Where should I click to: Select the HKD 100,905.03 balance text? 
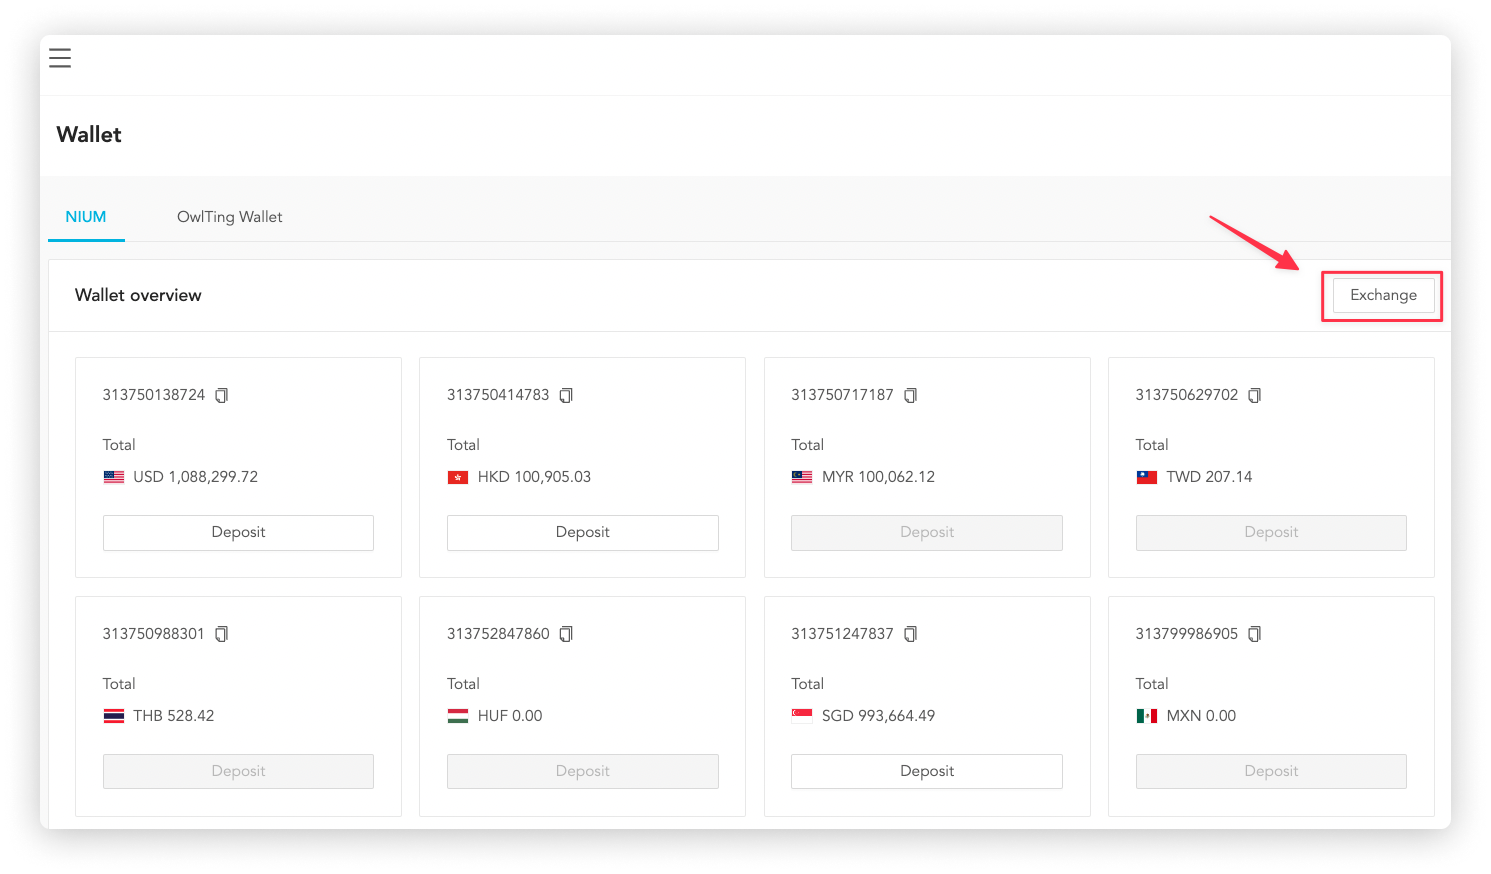click(534, 477)
